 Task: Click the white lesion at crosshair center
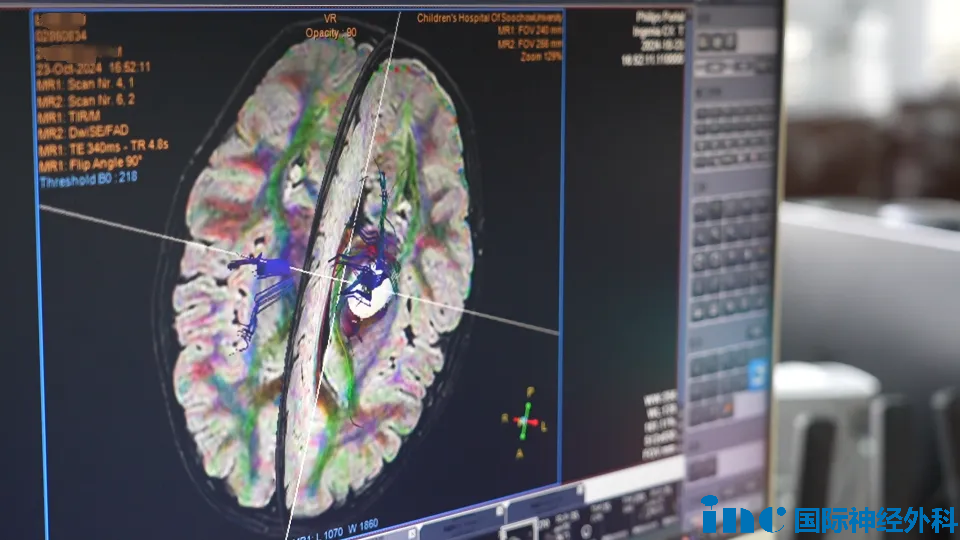[369, 295]
